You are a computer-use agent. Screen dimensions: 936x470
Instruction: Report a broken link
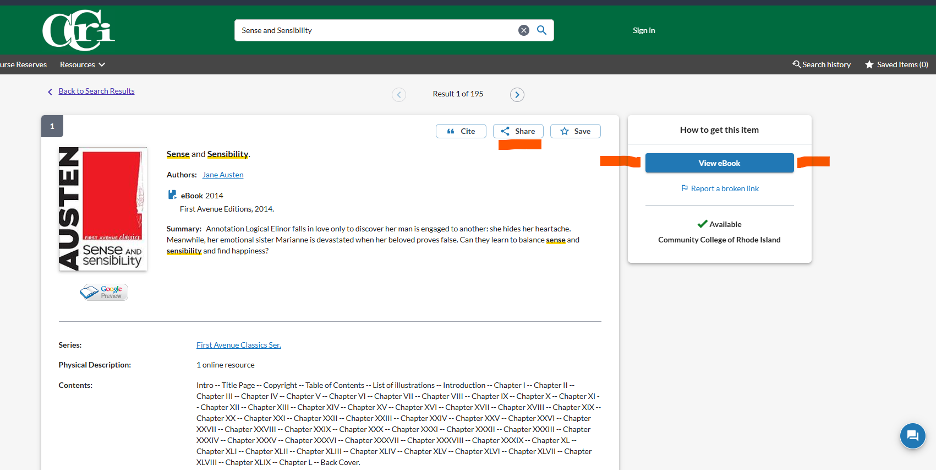[x=720, y=189]
